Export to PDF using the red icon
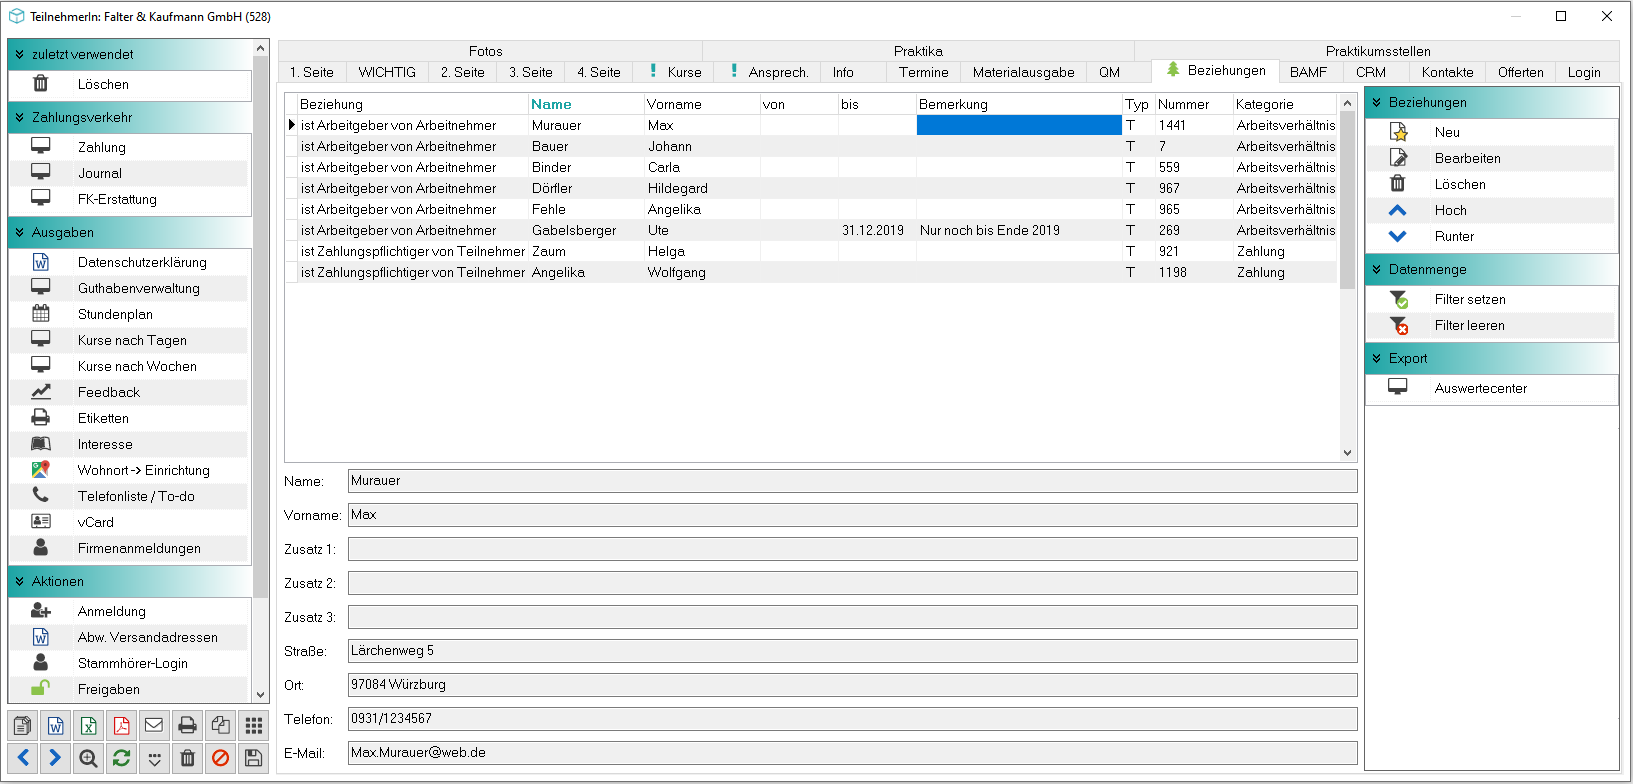 (x=122, y=726)
